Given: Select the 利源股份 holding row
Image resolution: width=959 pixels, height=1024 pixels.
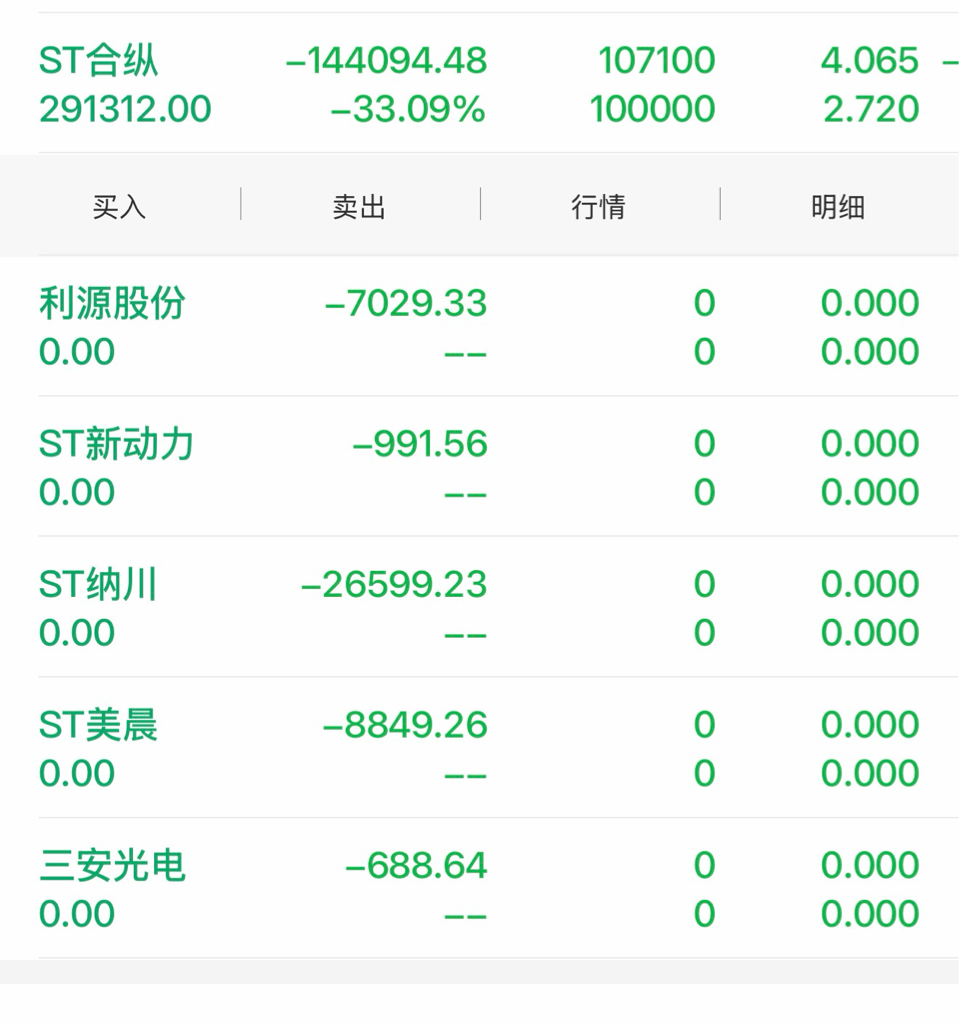Looking at the screenshot, I should tap(112, 303).
